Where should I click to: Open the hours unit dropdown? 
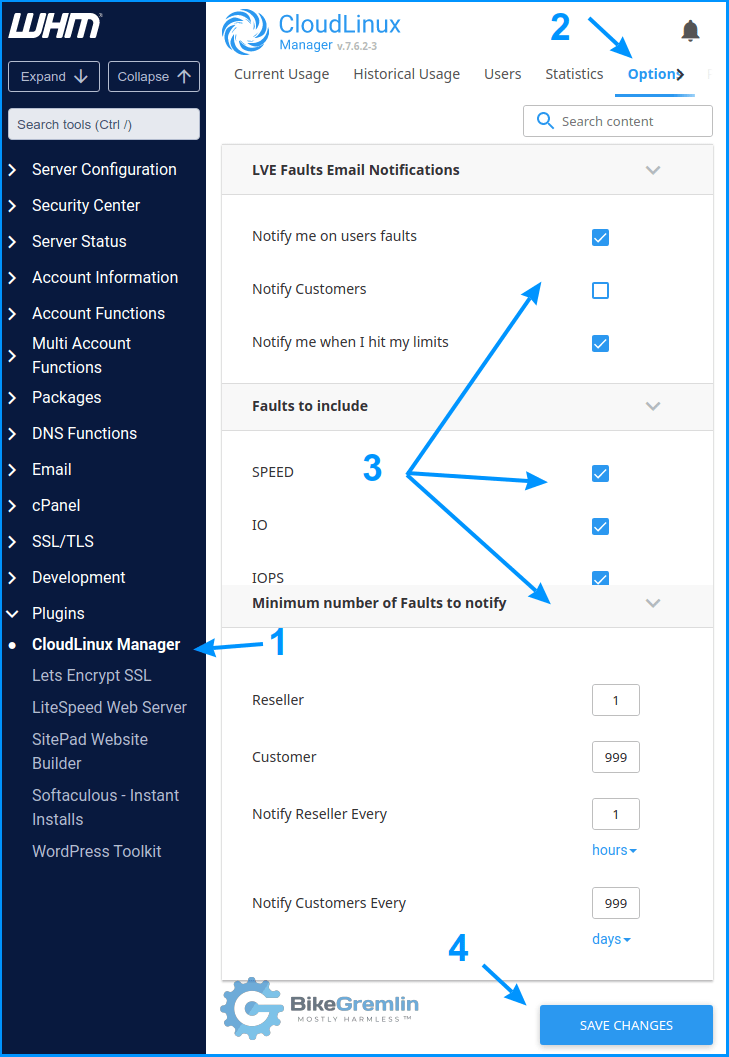tap(614, 850)
